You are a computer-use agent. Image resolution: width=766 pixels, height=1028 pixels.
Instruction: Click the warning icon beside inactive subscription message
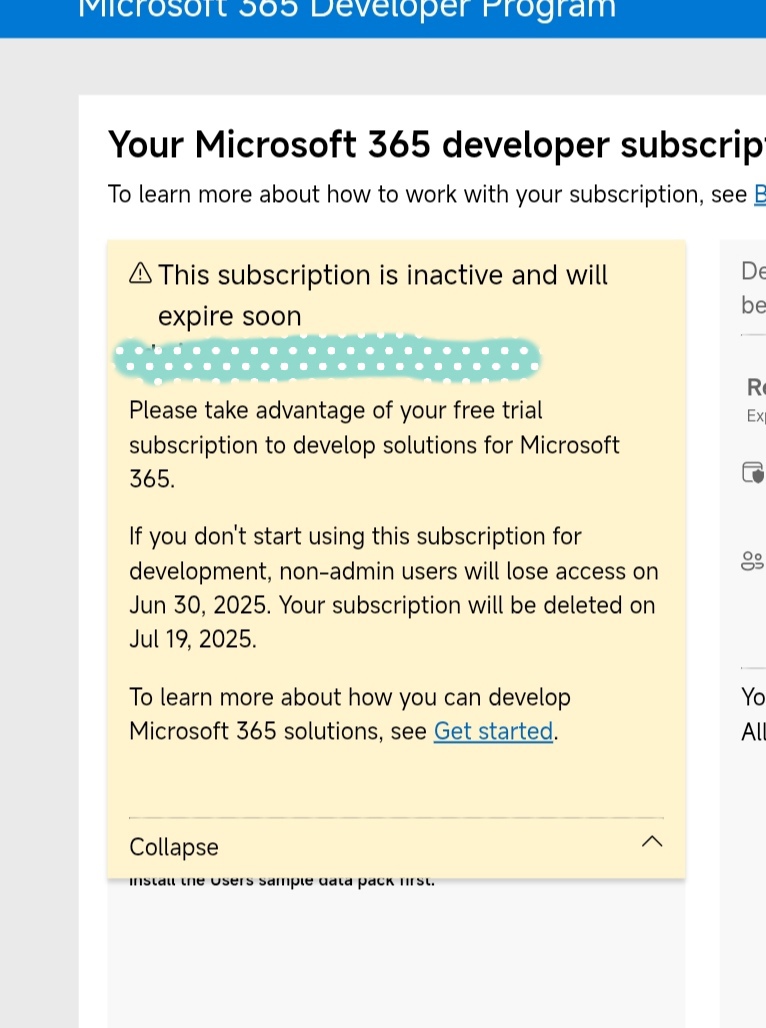click(140, 273)
